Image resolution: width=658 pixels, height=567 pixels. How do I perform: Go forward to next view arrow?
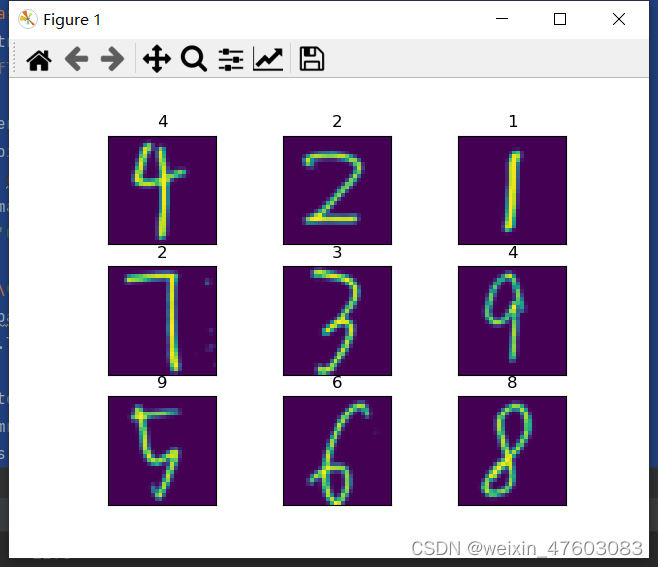coord(112,59)
